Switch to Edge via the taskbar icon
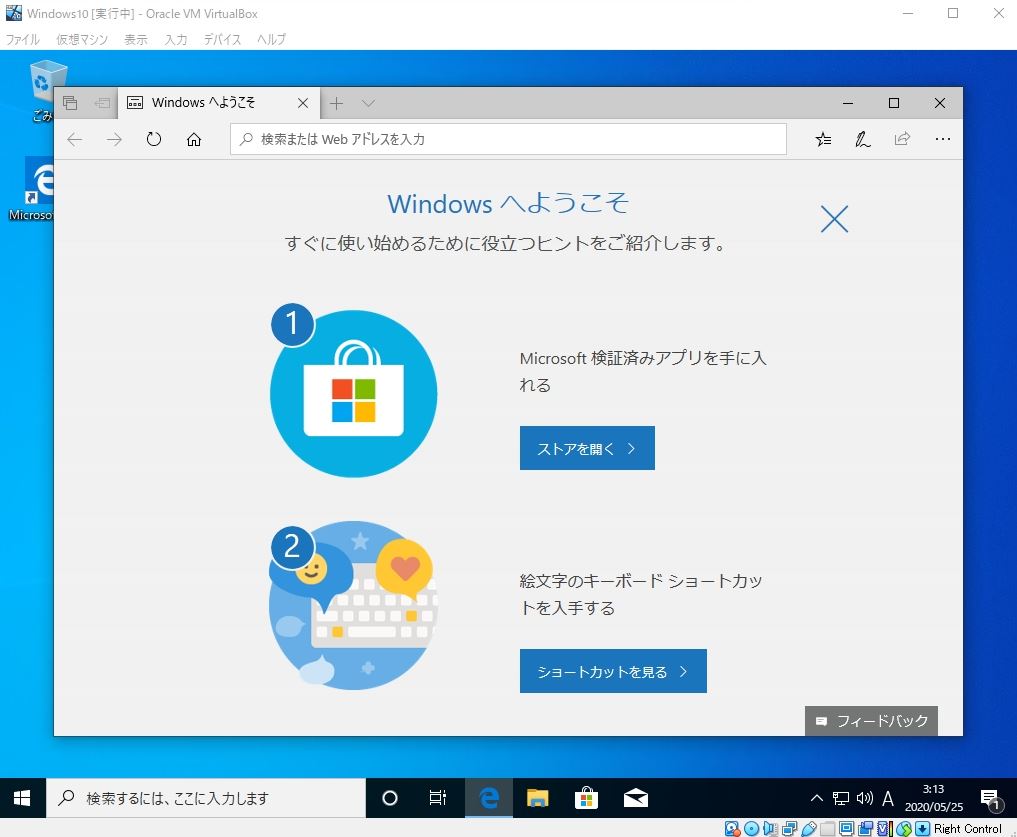Image resolution: width=1017 pixels, height=837 pixels. tap(488, 798)
